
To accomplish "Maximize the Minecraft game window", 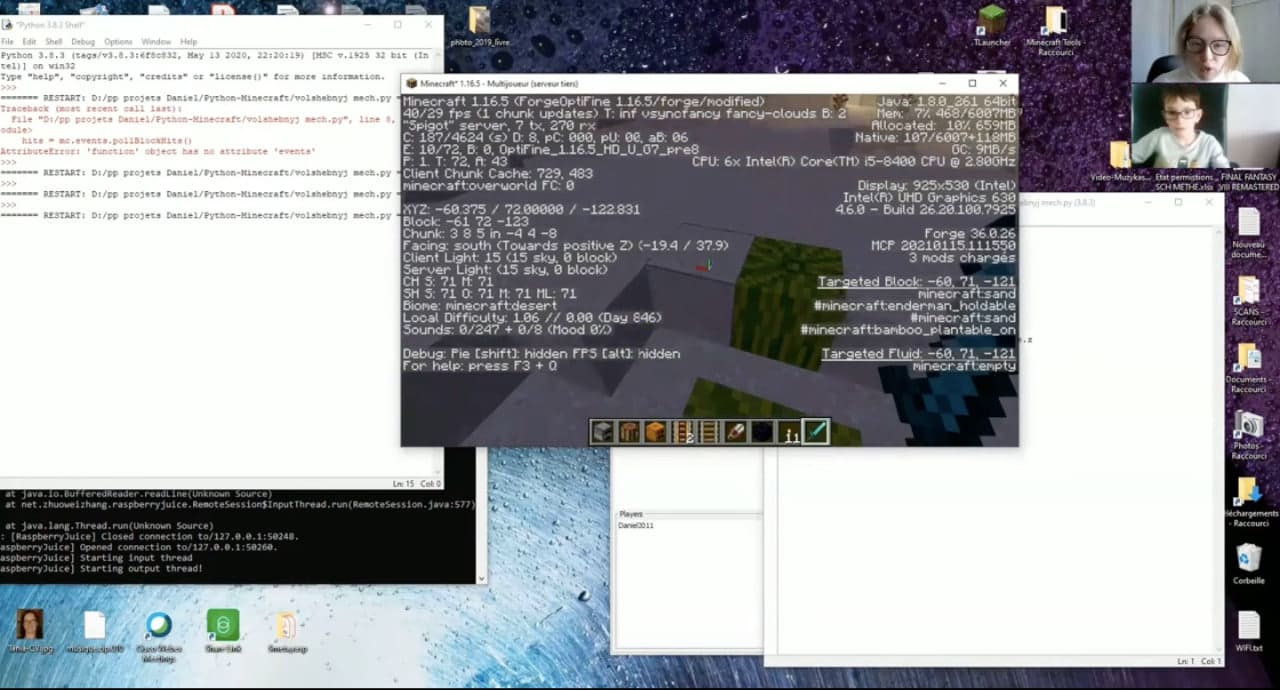I will [972, 83].
